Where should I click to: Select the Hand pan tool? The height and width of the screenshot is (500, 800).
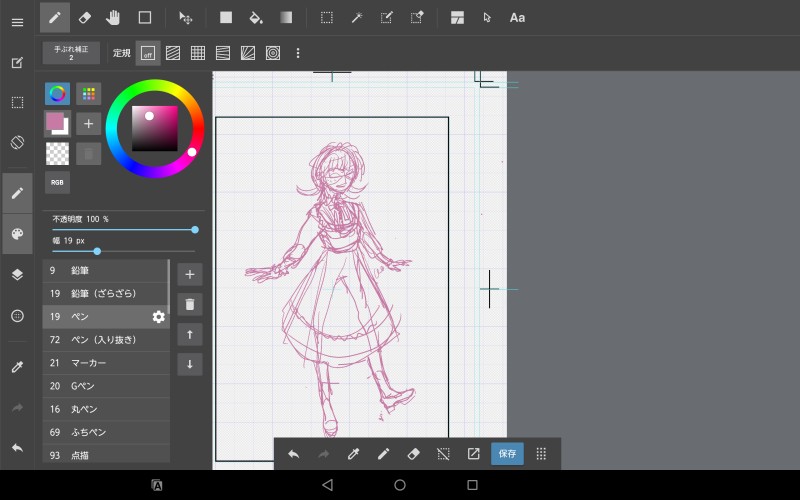(114, 17)
